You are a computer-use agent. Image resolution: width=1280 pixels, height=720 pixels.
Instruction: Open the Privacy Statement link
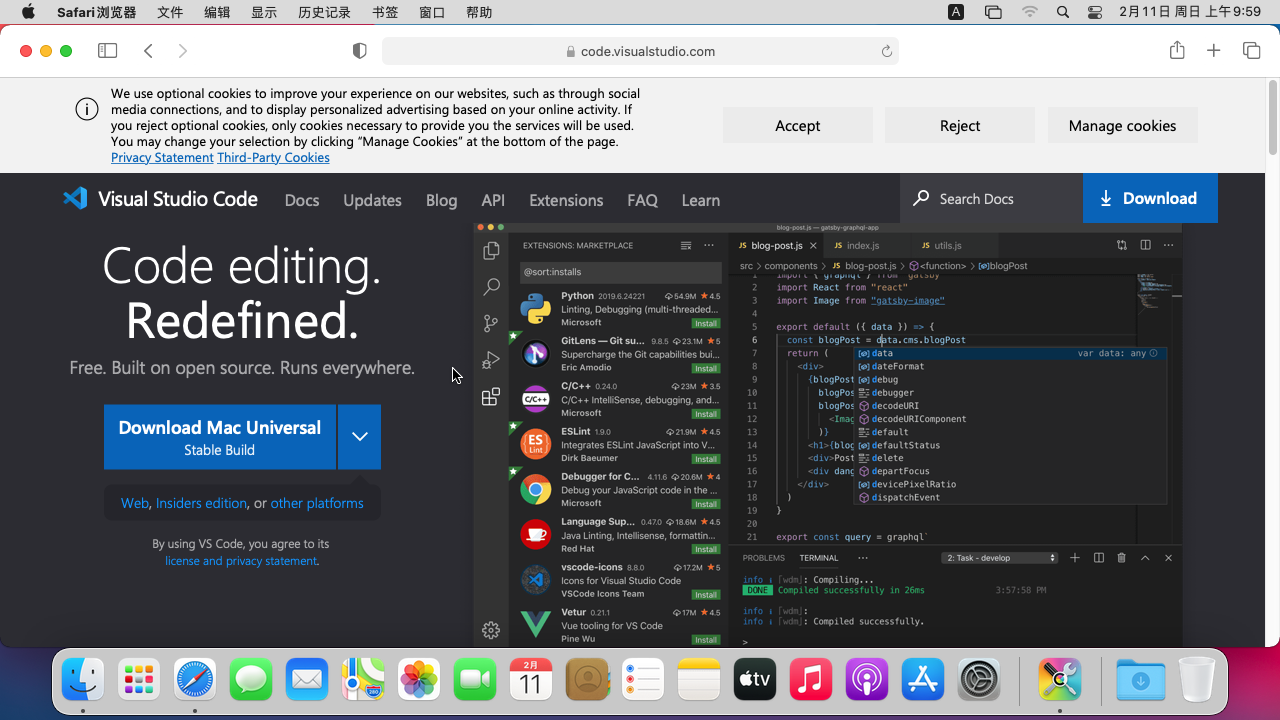coord(162,158)
